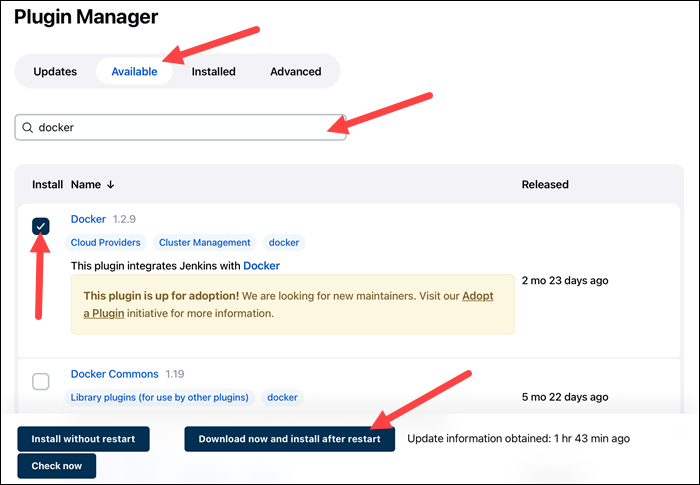This screenshot has height=485, width=700.
Task: Click the Released column header
Action: (545, 184)
